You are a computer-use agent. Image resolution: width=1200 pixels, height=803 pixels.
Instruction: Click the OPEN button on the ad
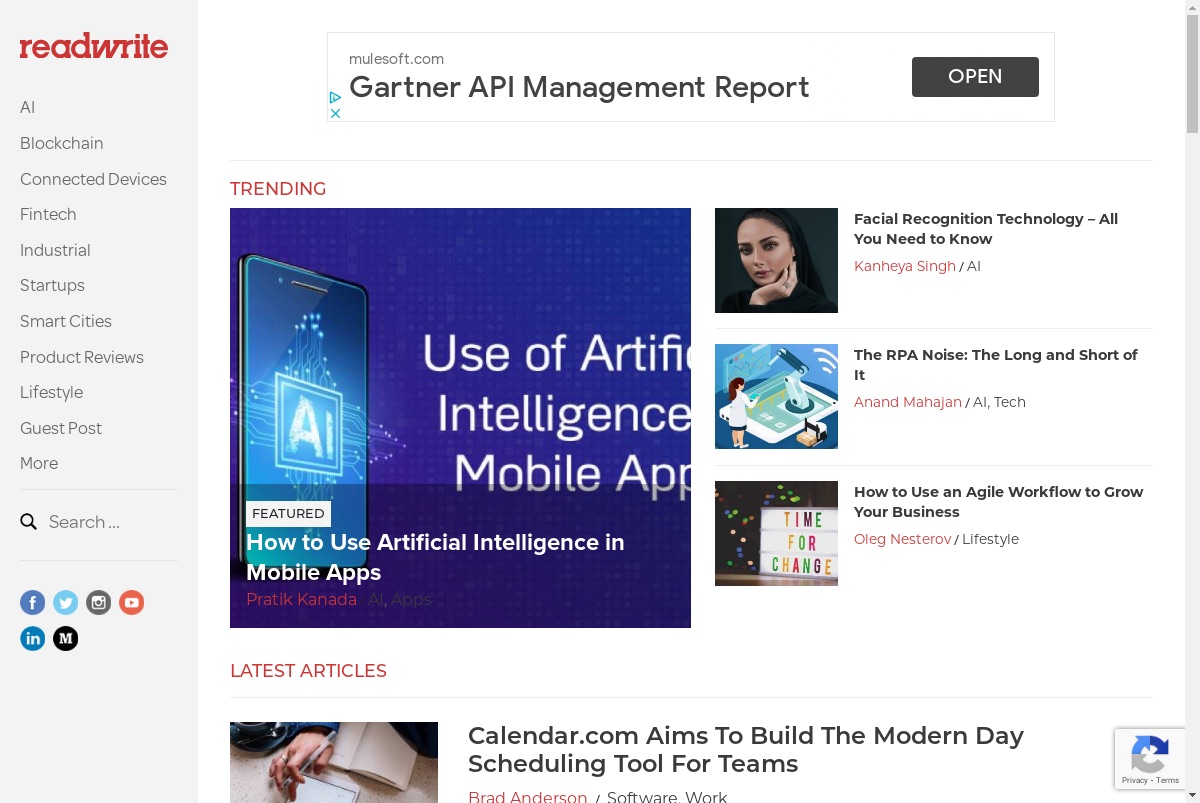pos(975,77)
